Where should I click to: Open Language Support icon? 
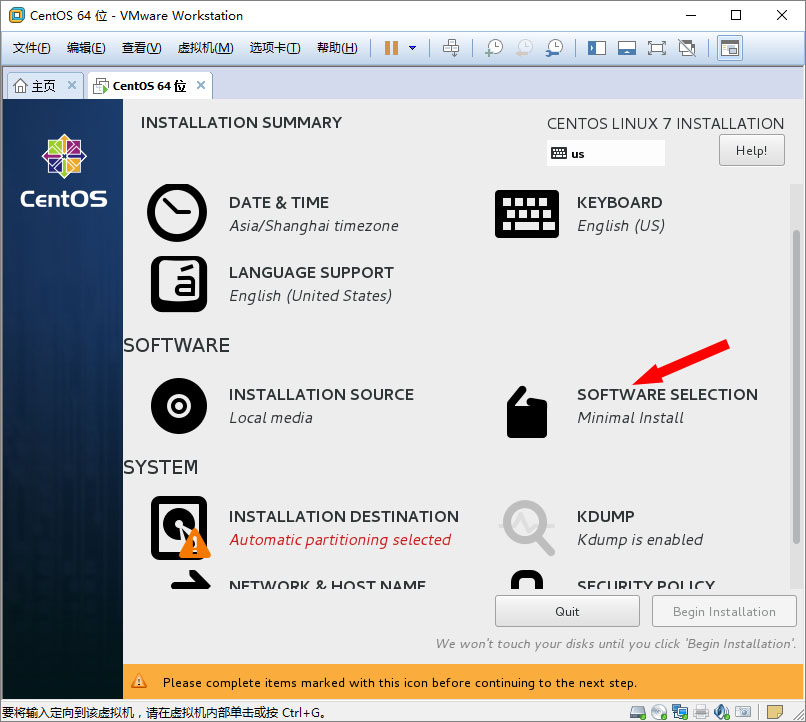coord(178,284)
